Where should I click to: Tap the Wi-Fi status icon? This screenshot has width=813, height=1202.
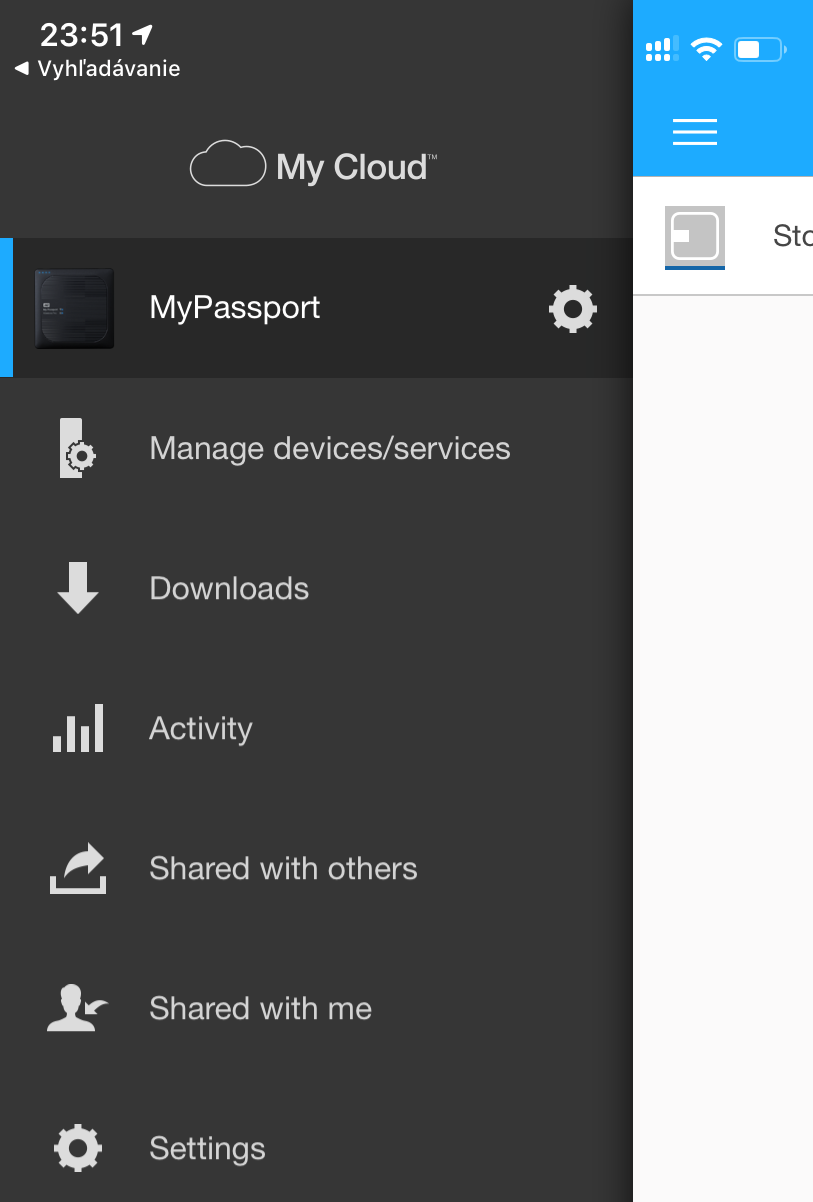[x=706, y=48]
